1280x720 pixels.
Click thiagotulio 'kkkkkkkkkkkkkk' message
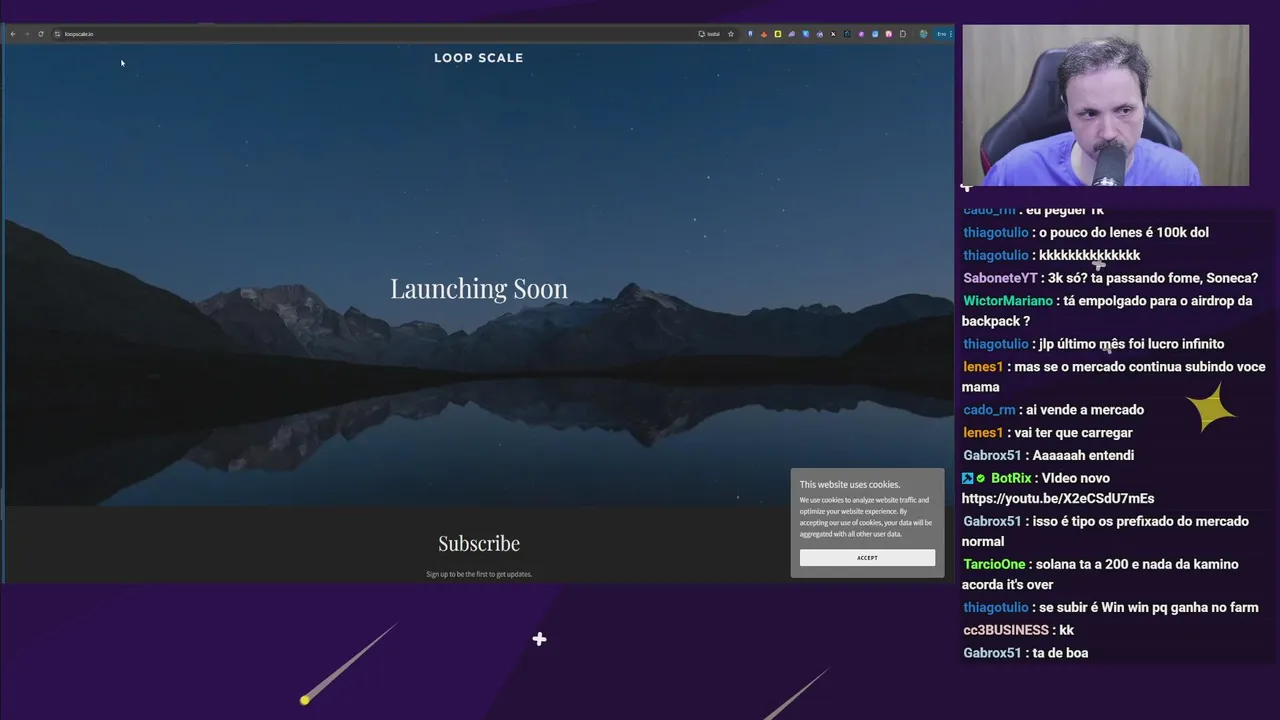pyautogui.click(x=1089, y=255)
